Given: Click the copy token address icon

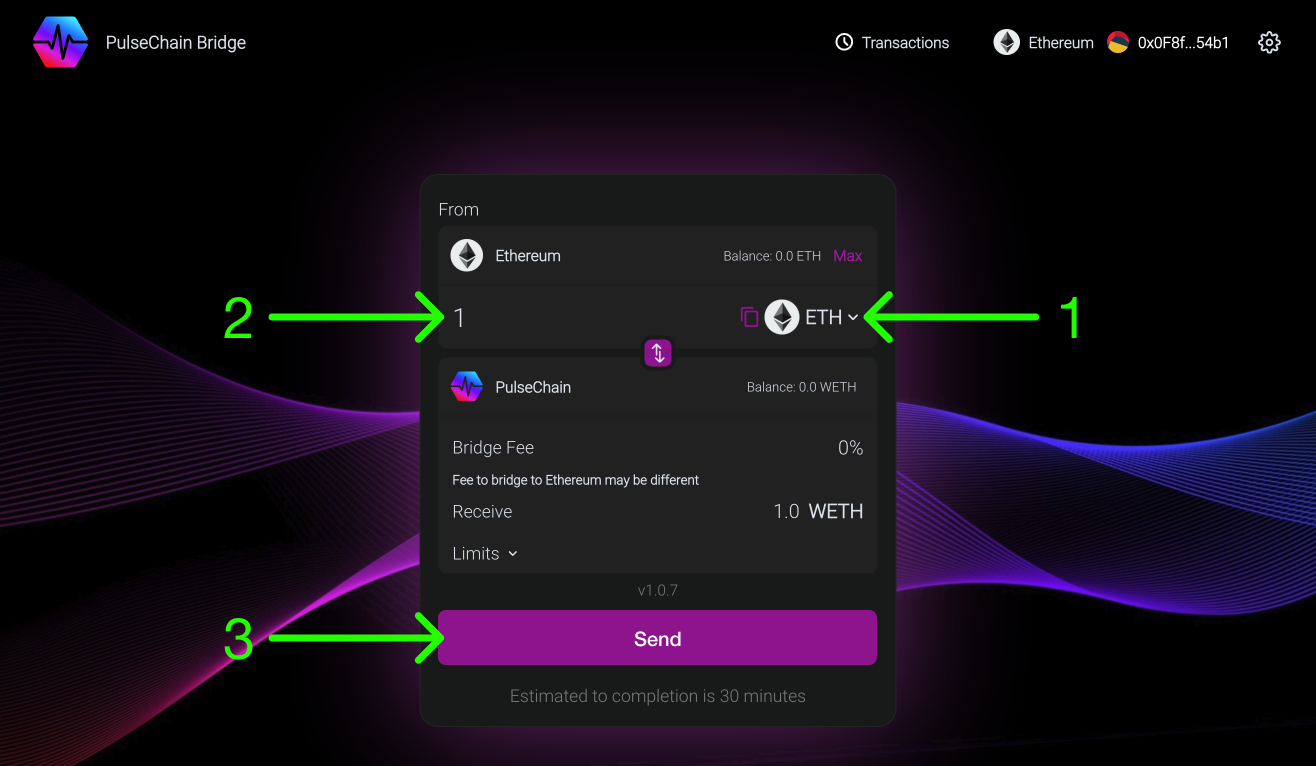Looking at the screenshot, I should tap(749, 317).
